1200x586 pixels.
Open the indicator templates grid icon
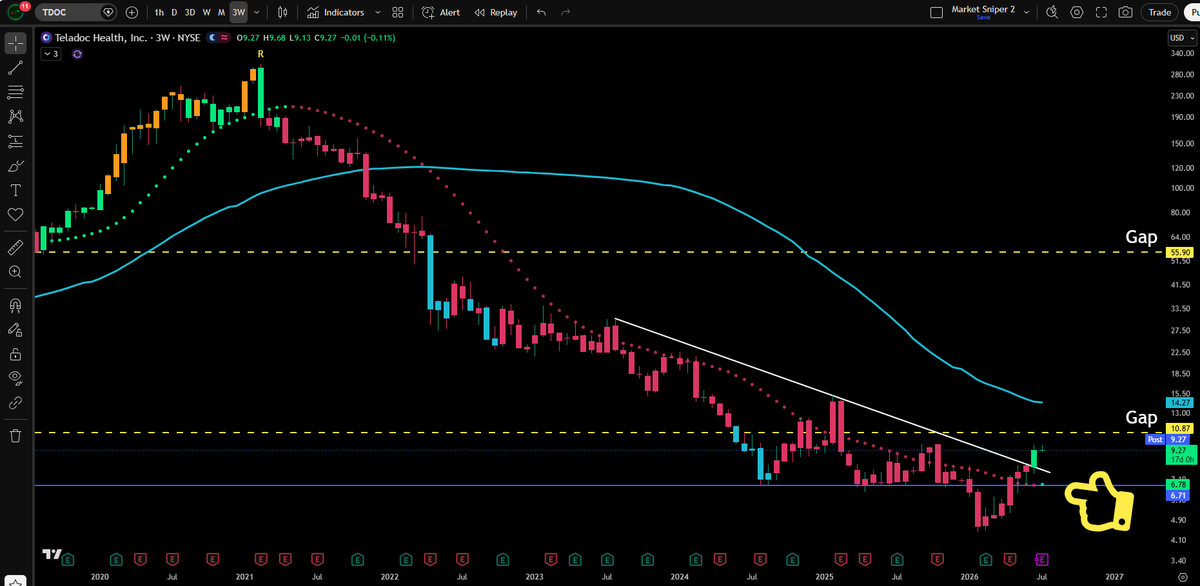[397, 12]
